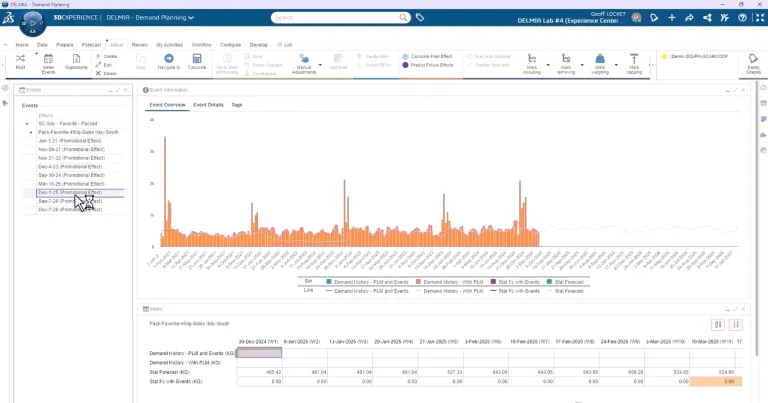Select Sep-30-24 (Promotional Effect) event
Screen dimensions: 768x403
point(70,175)
